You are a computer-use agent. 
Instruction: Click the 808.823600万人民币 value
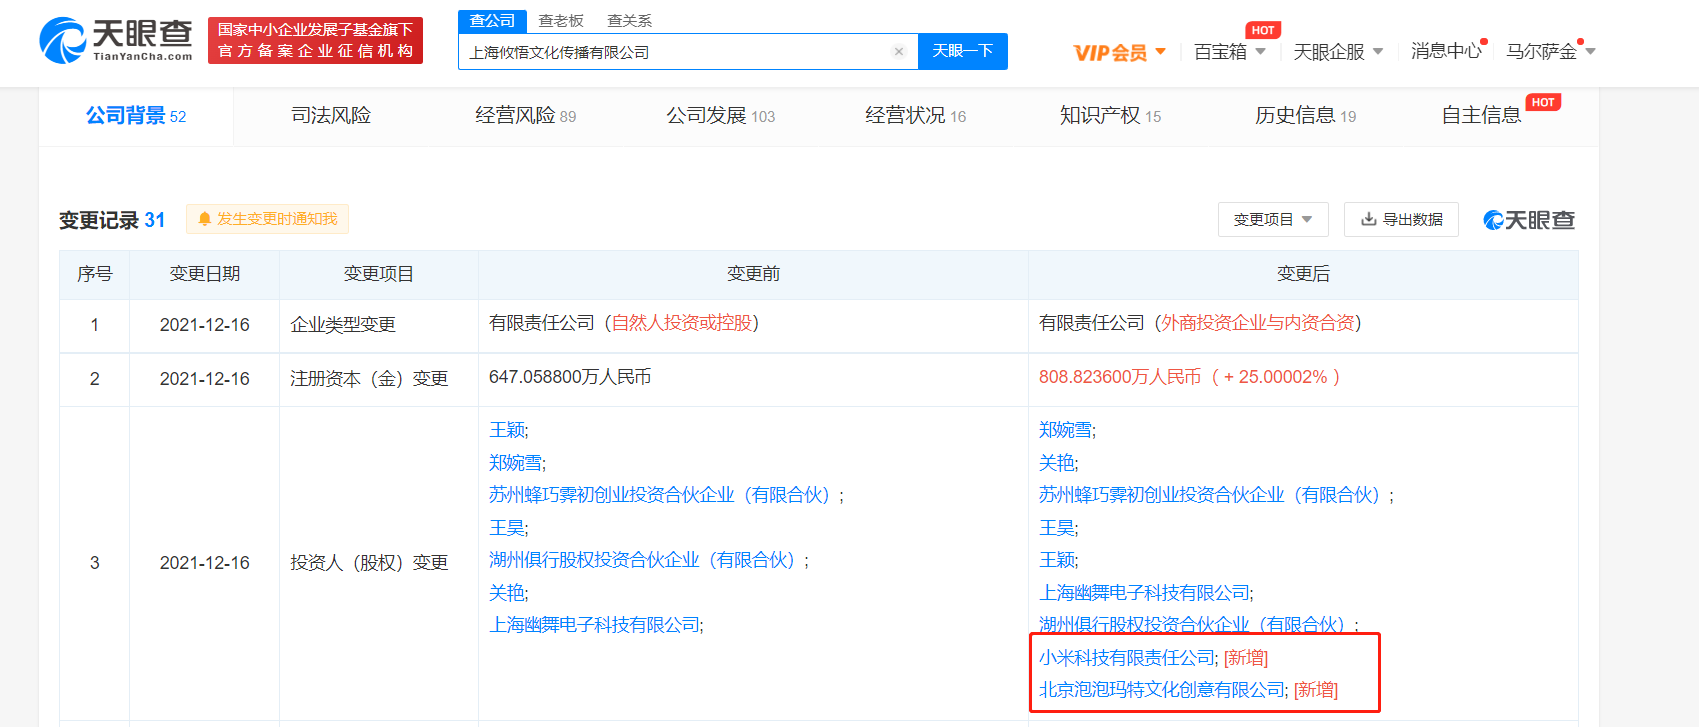point(1120,377)
